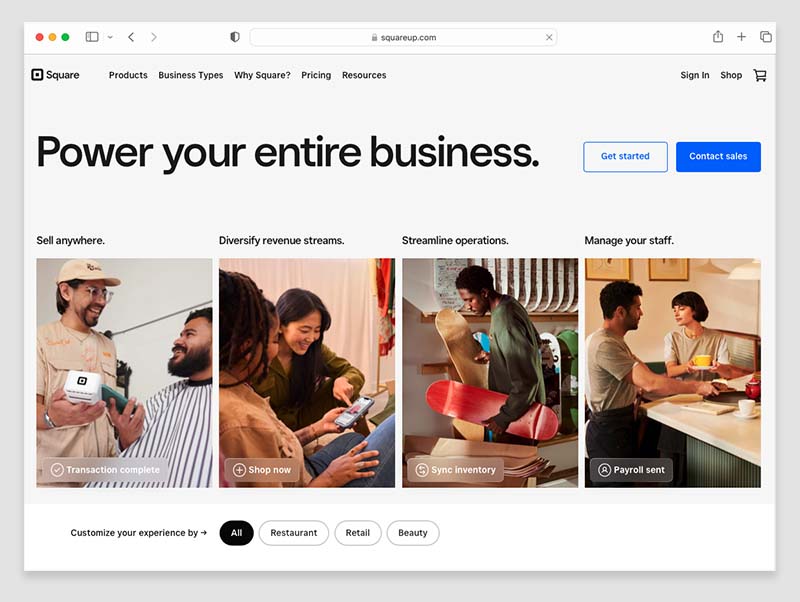Open the Why Square? menu

[262, 75]
